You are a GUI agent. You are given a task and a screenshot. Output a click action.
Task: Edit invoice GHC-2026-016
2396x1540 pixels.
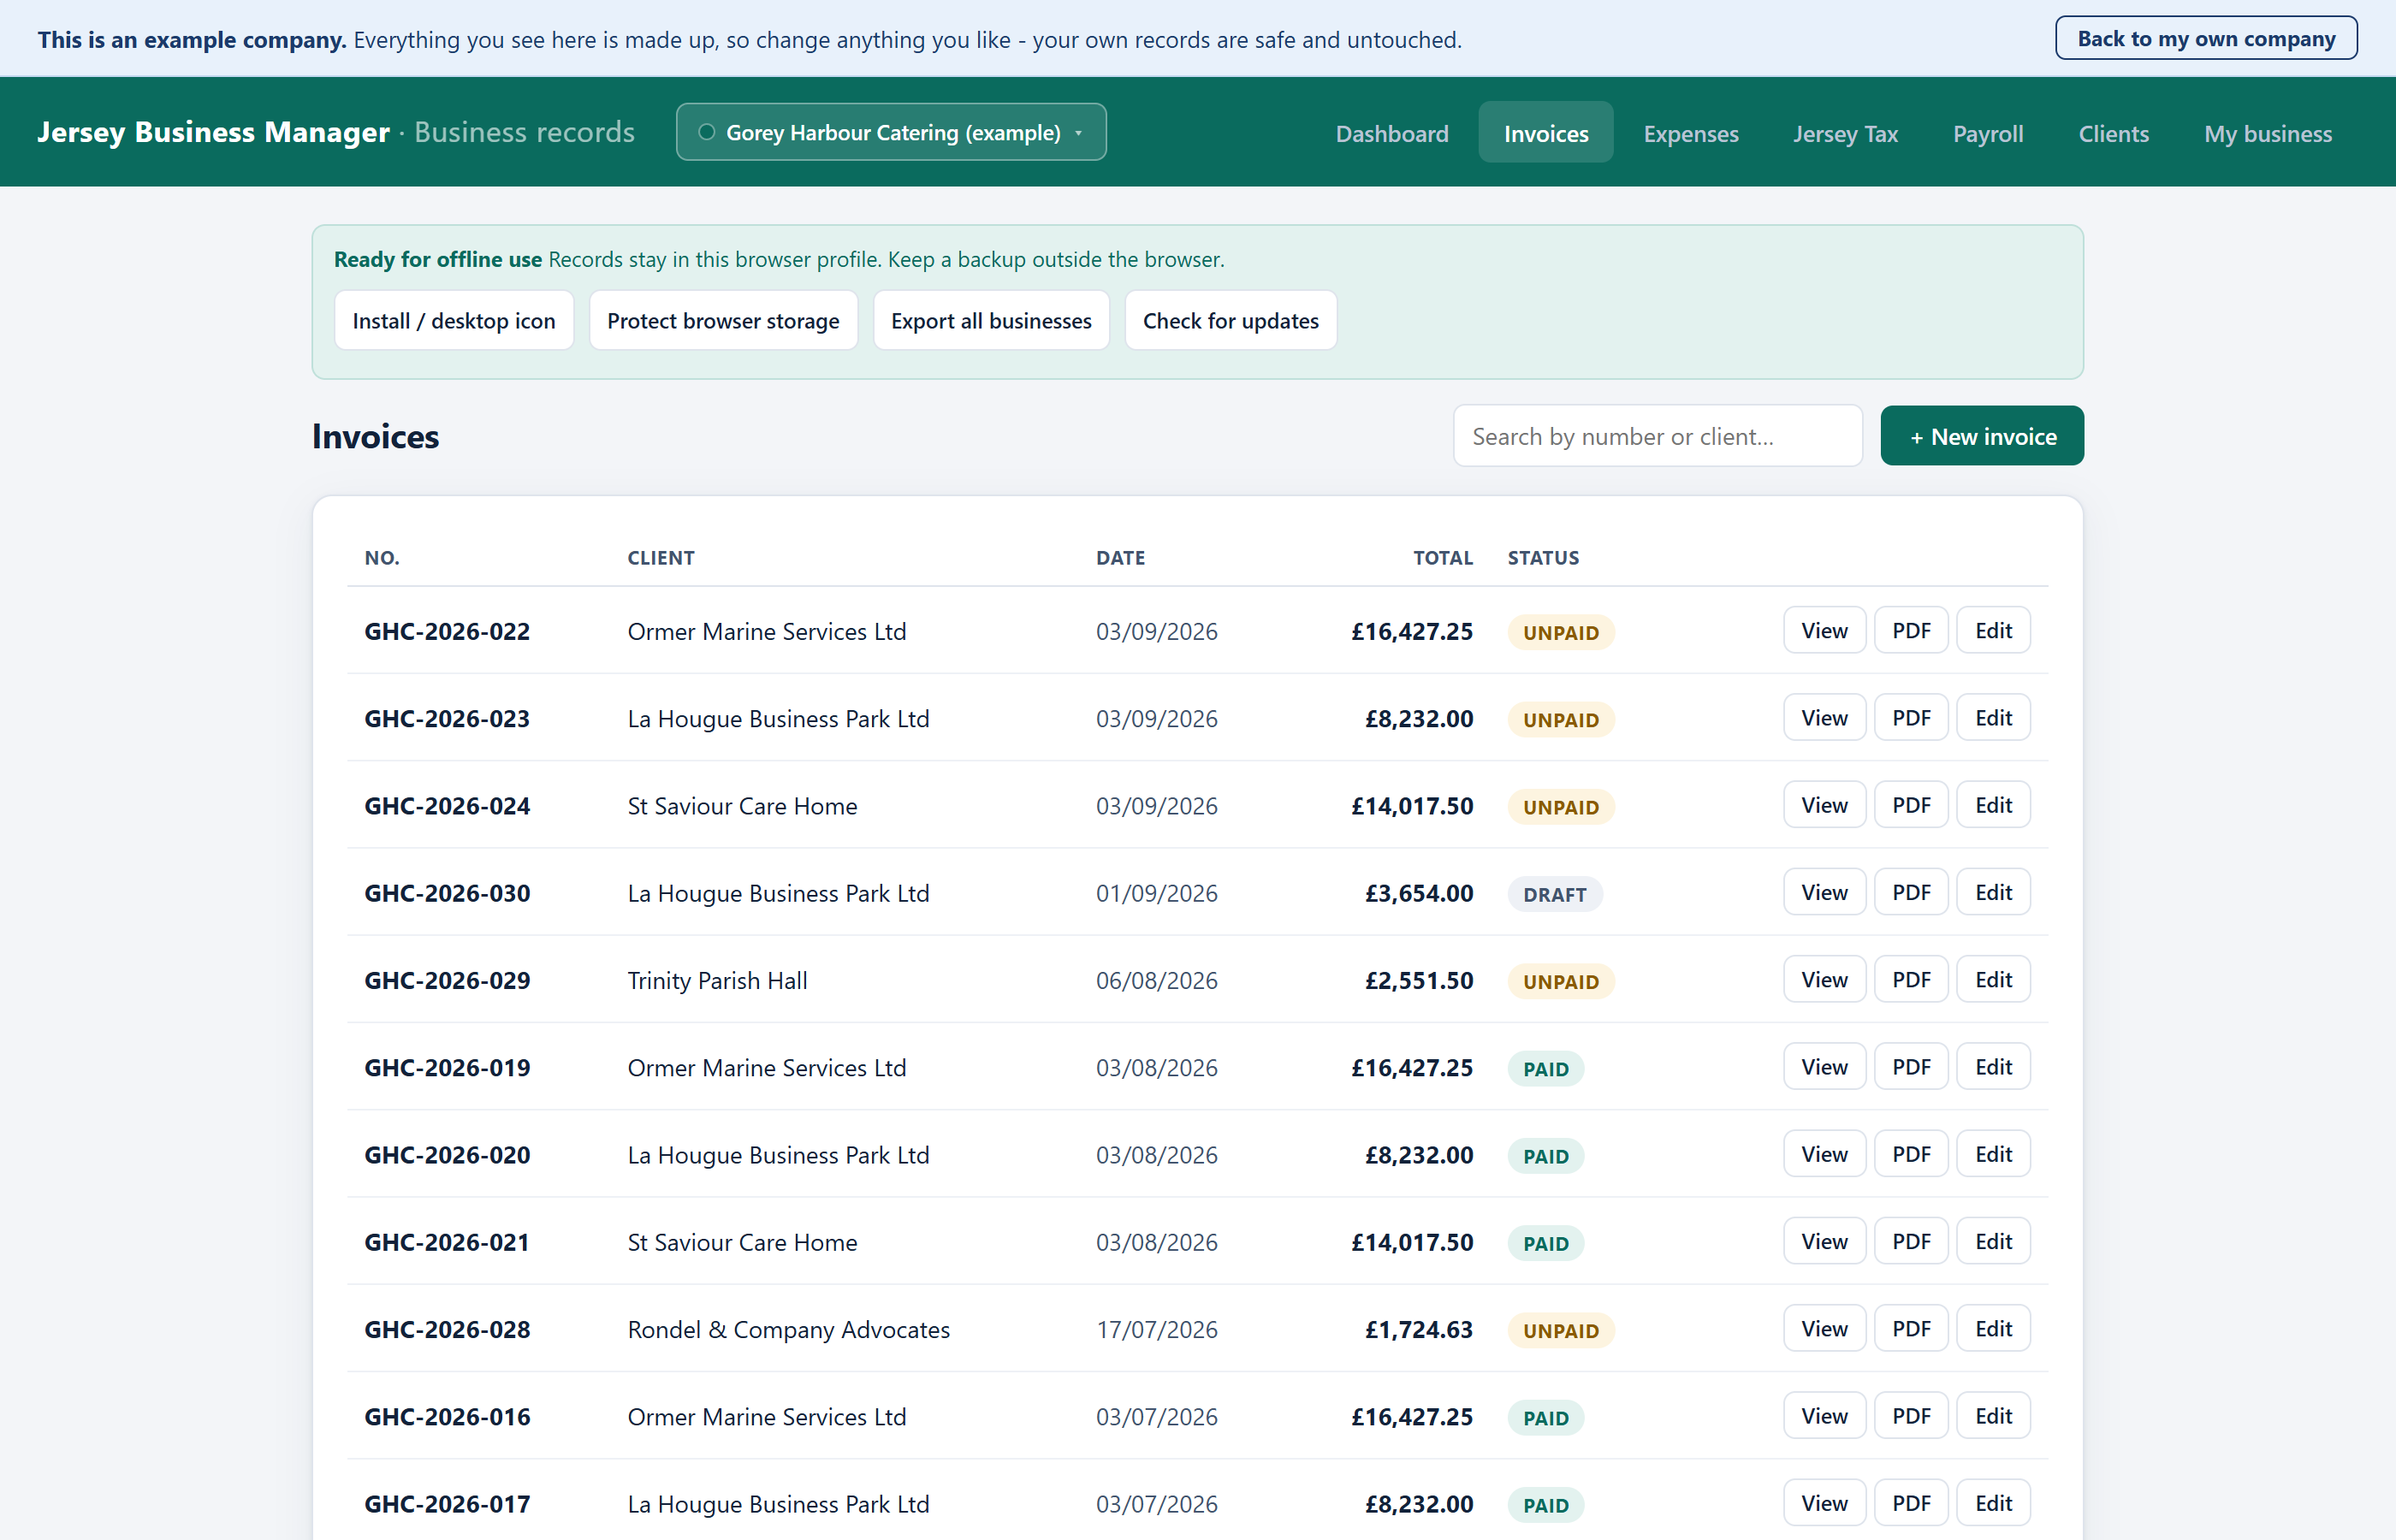pyautogui.click(x=1992, y=1415)
